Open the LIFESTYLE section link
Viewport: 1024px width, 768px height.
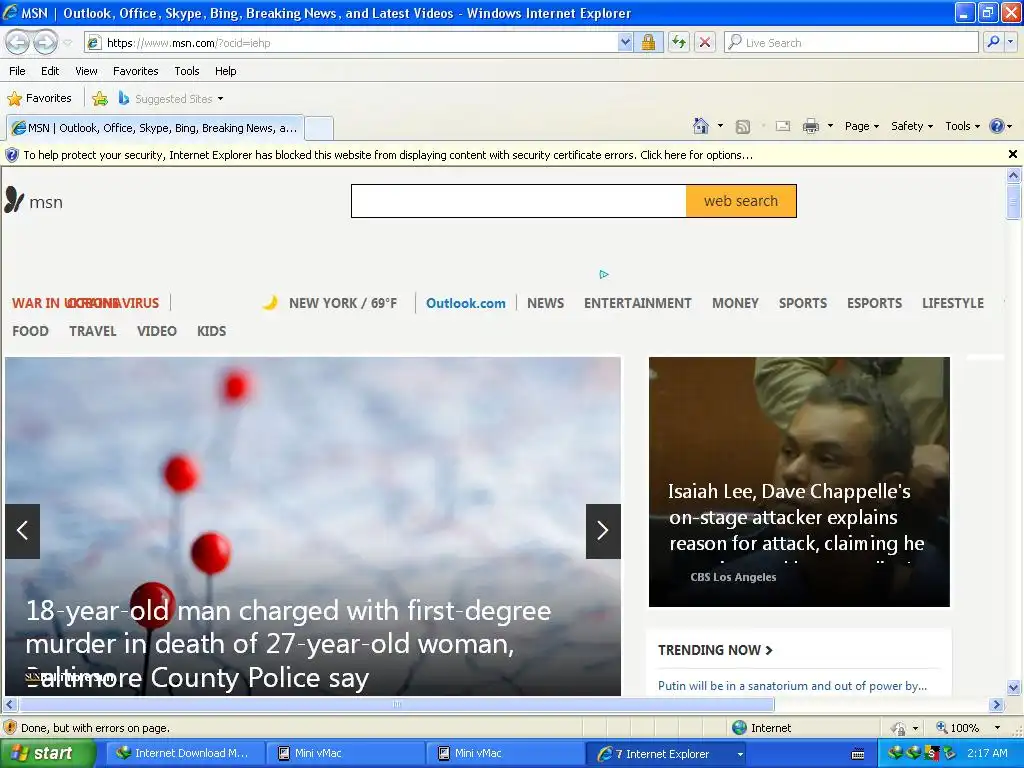(x=953, y=303)
